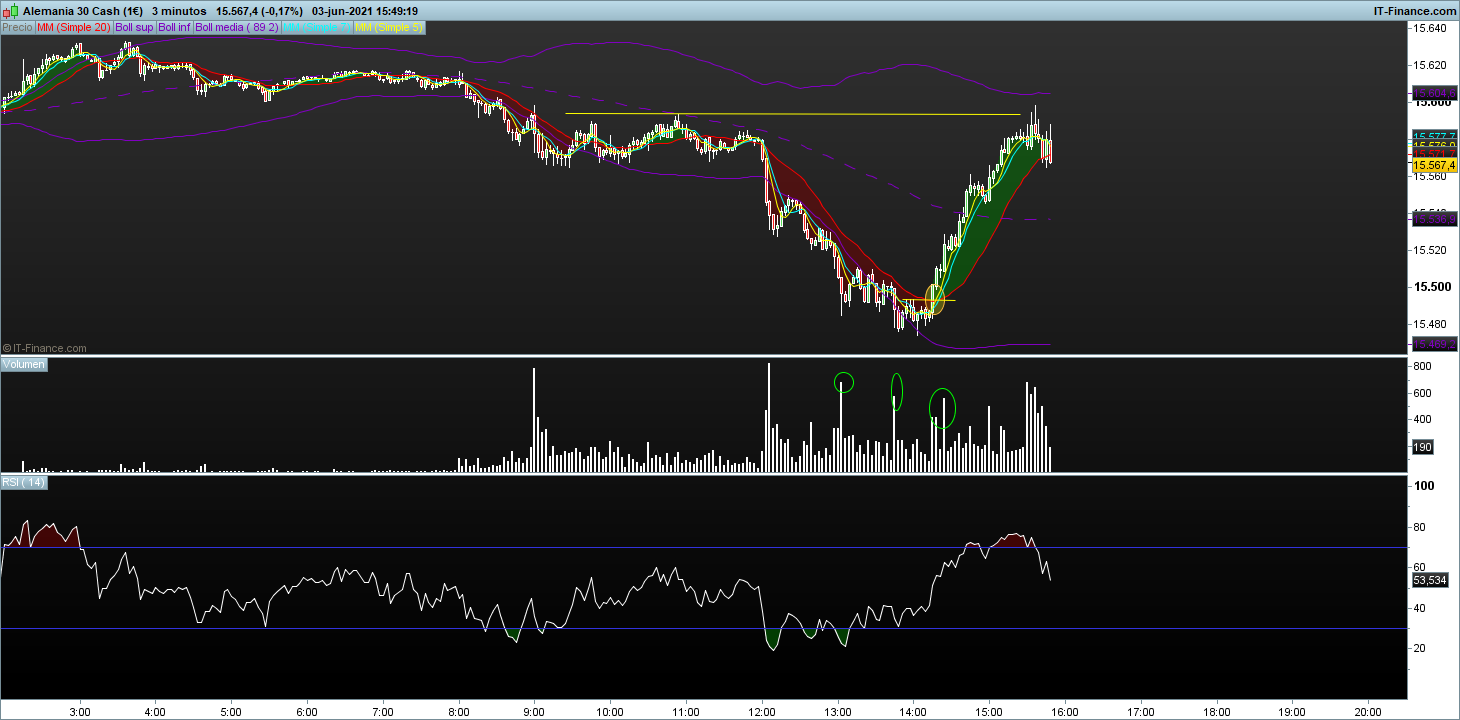Image resolution: width=1460 pixels, height=720 pixels.
Task: Open the cyan MM (Simple 7) label
Action: point(315,28)
